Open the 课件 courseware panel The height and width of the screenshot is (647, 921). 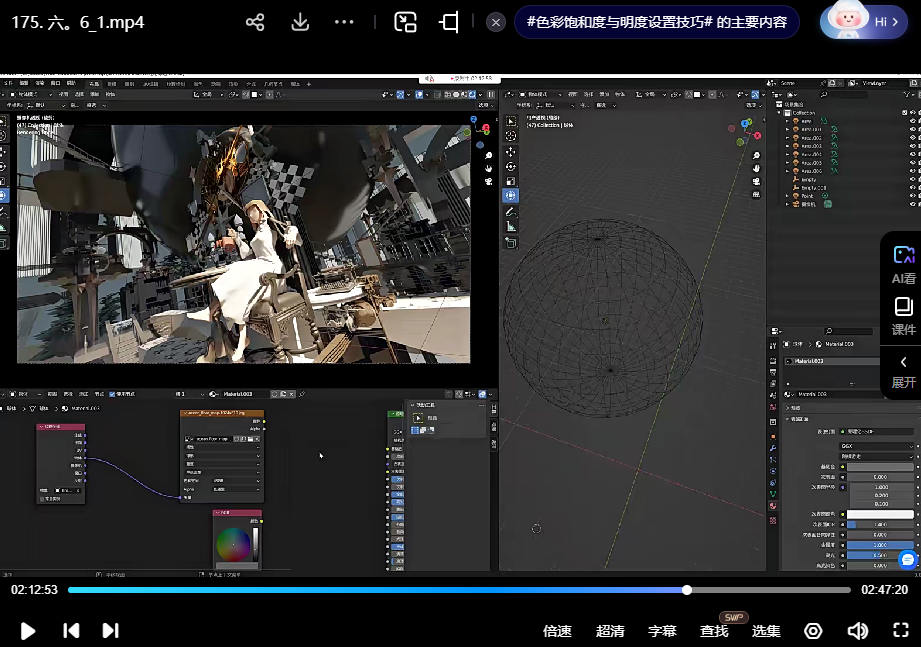[x=904, y=315]
